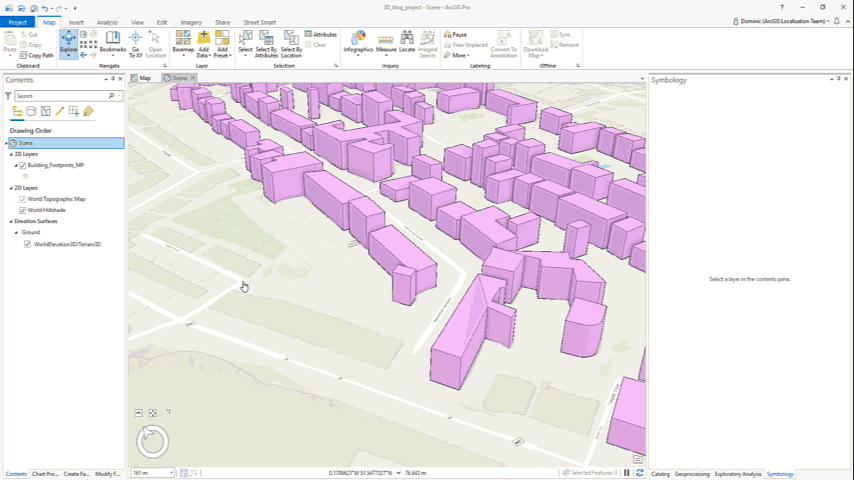This screenshot has height=480, width=854.
Task: Toggle WorldElevation3D/Terrain3D checkbox
Action: [27, 244]
